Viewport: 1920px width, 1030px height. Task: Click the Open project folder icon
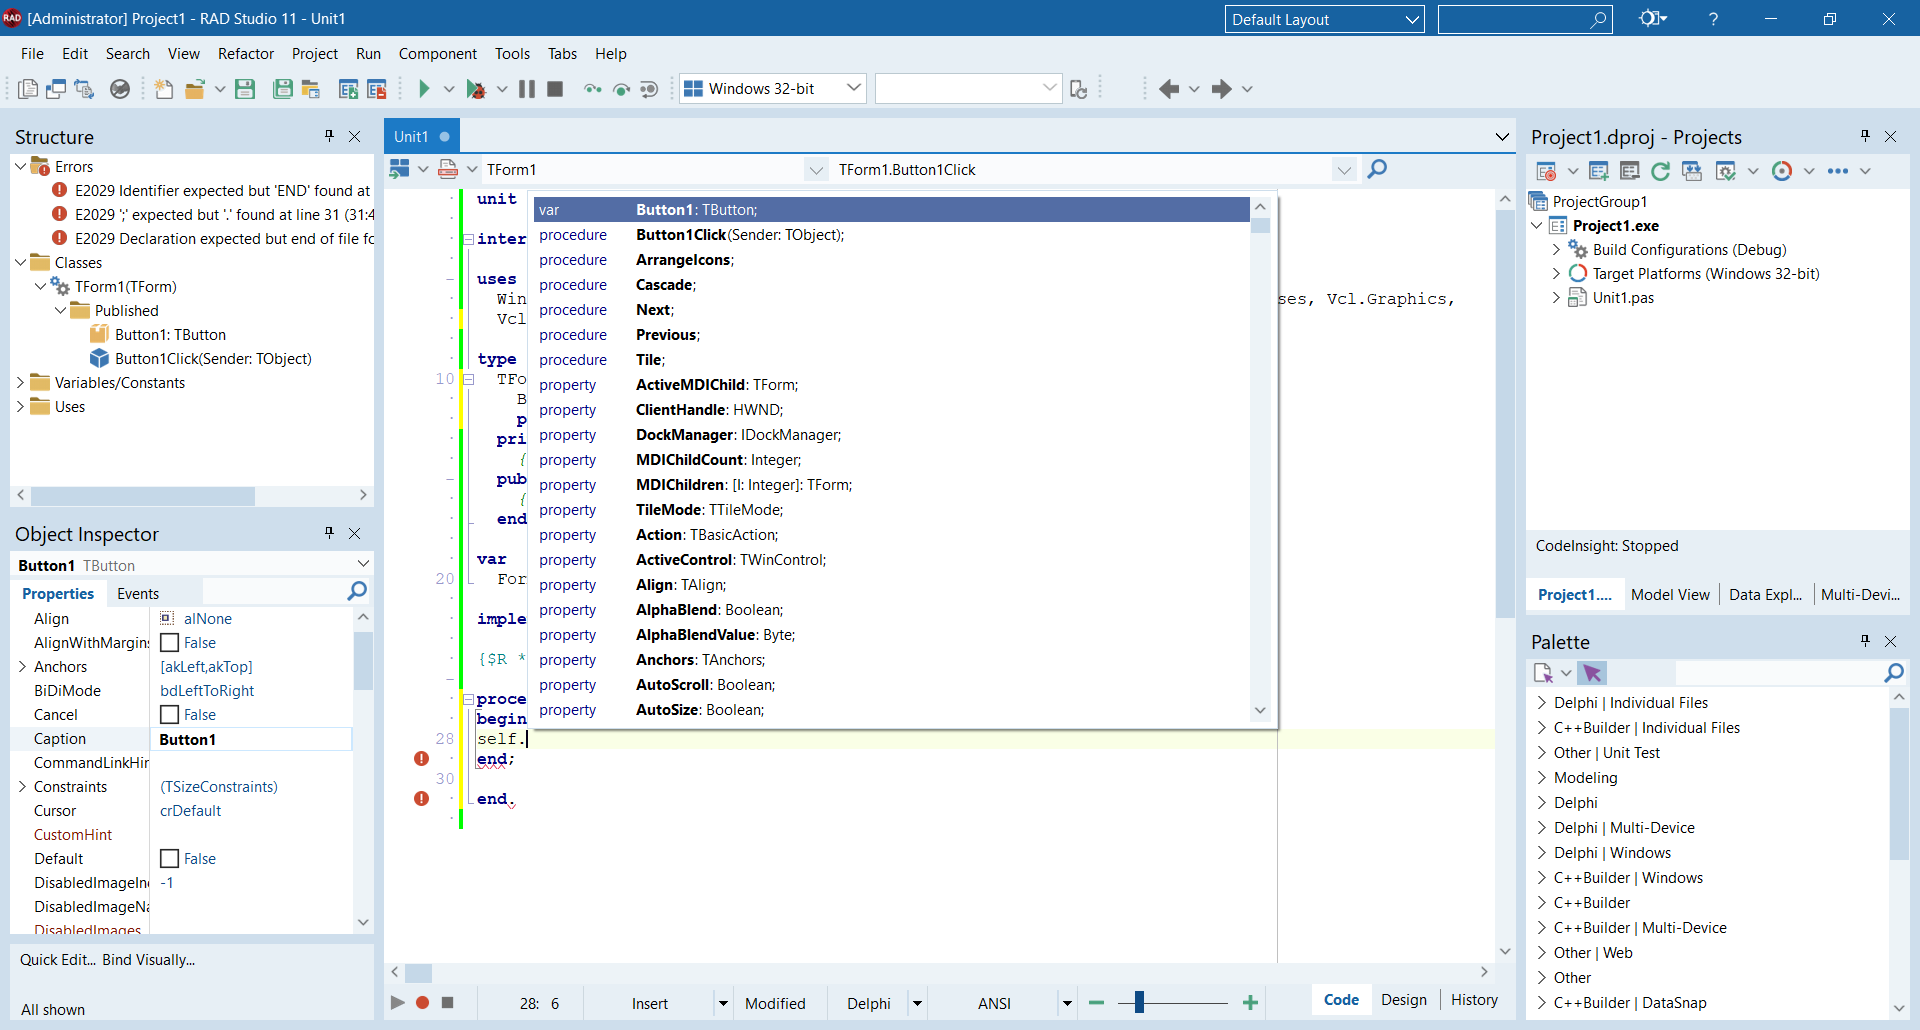195,89
